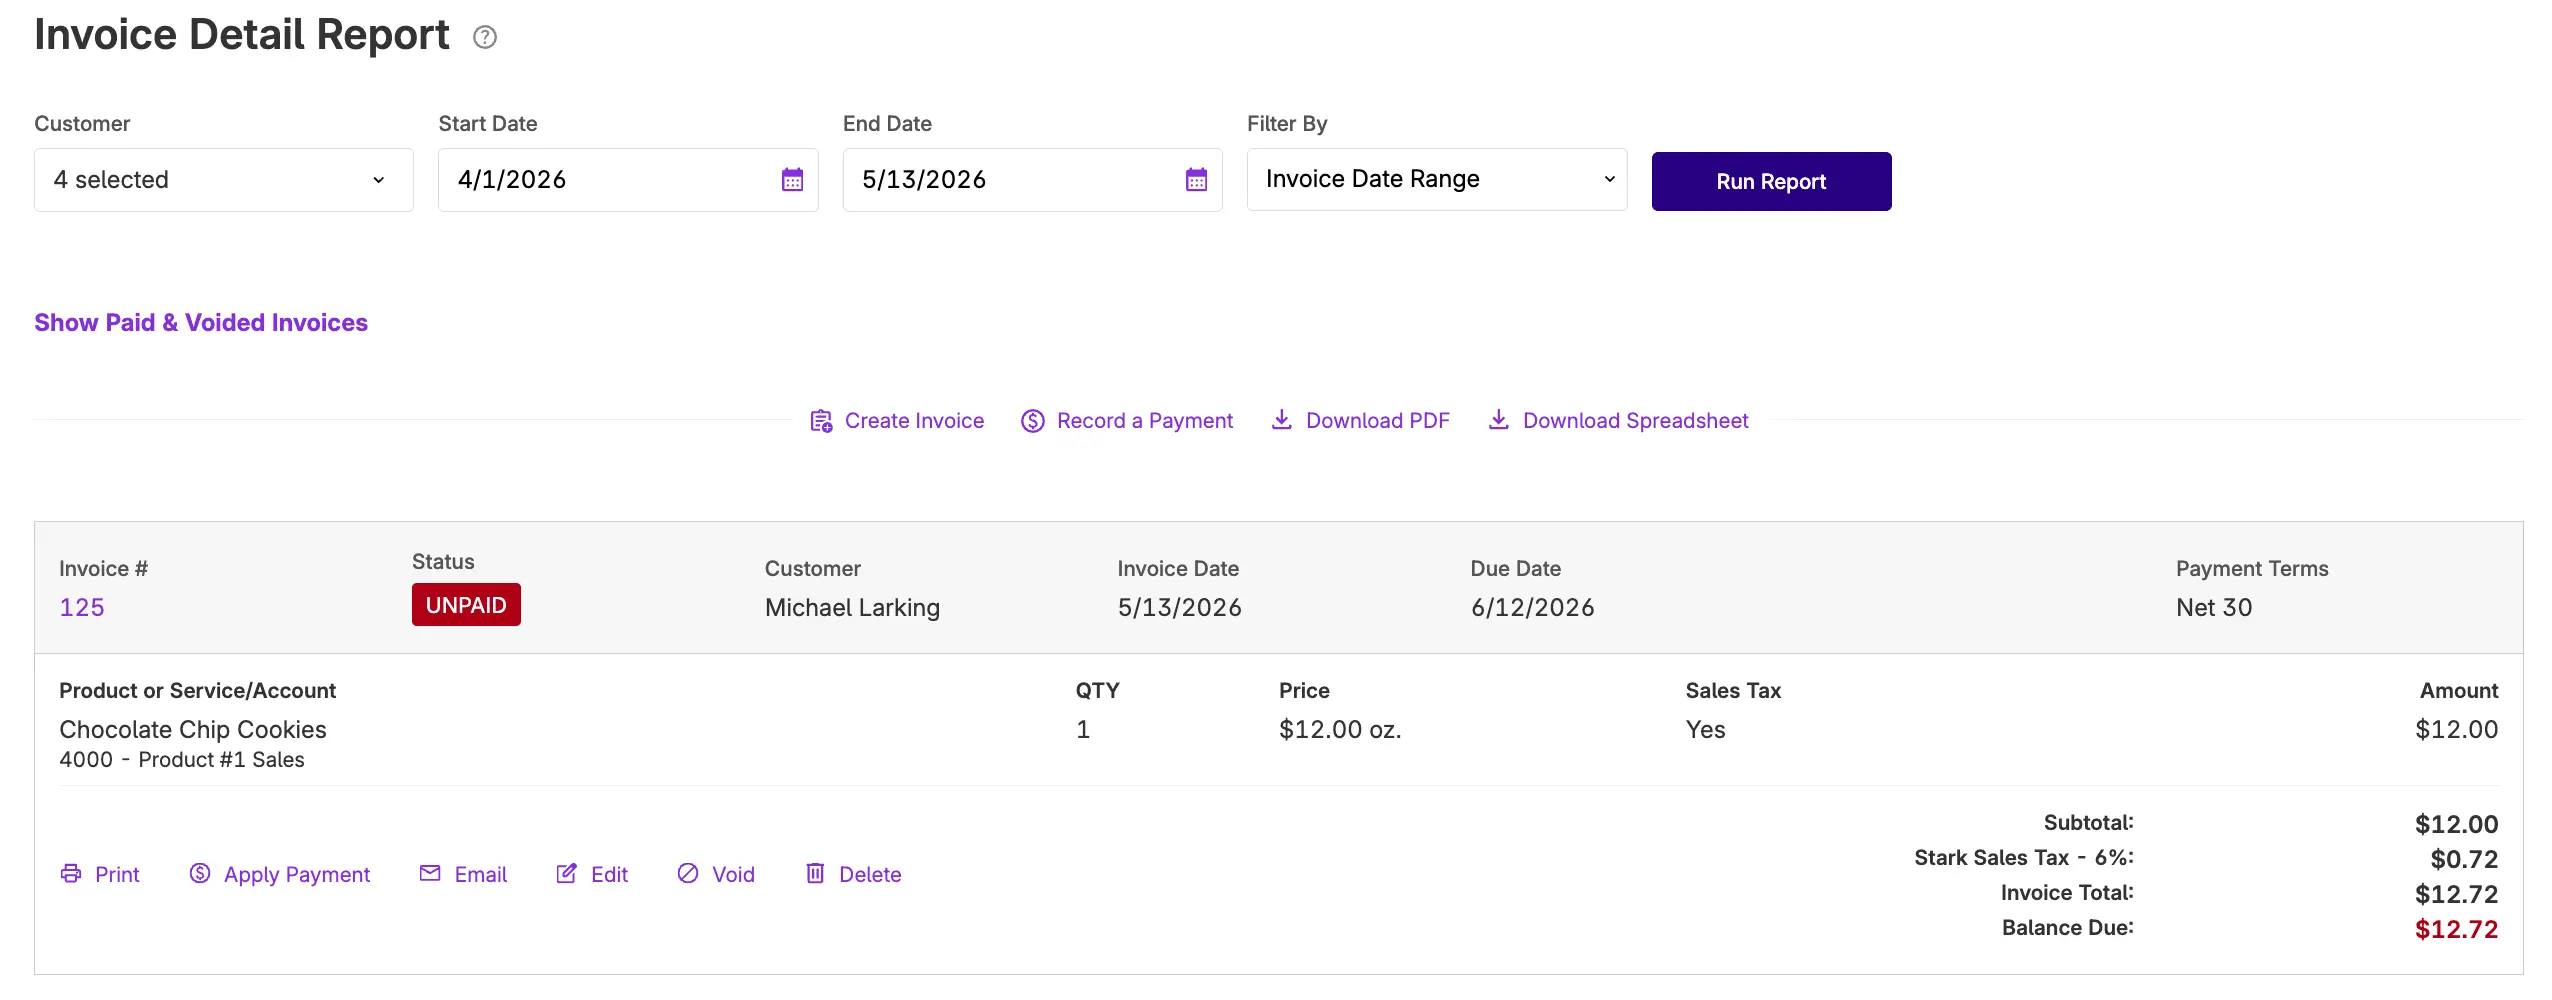2552x1000 pixels.
Task: Click the Sales Tax value Yes
Action: 1705,730
